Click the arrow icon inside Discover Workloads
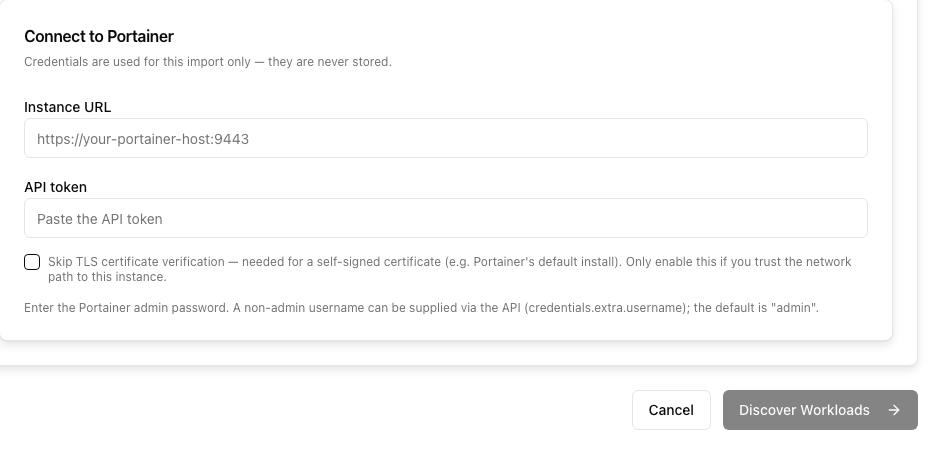Image resolution: width=942 pixels, height=454 pixels. click(894, 410)
